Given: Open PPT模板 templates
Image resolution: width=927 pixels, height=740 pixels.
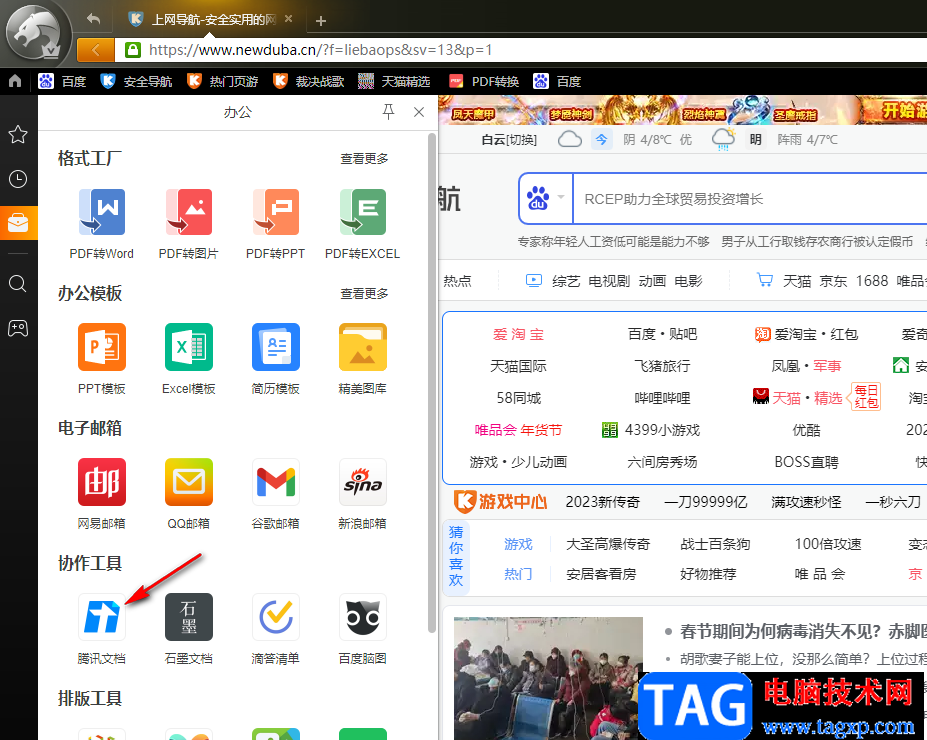Looking at the screenshot, I should pos(102,359).
